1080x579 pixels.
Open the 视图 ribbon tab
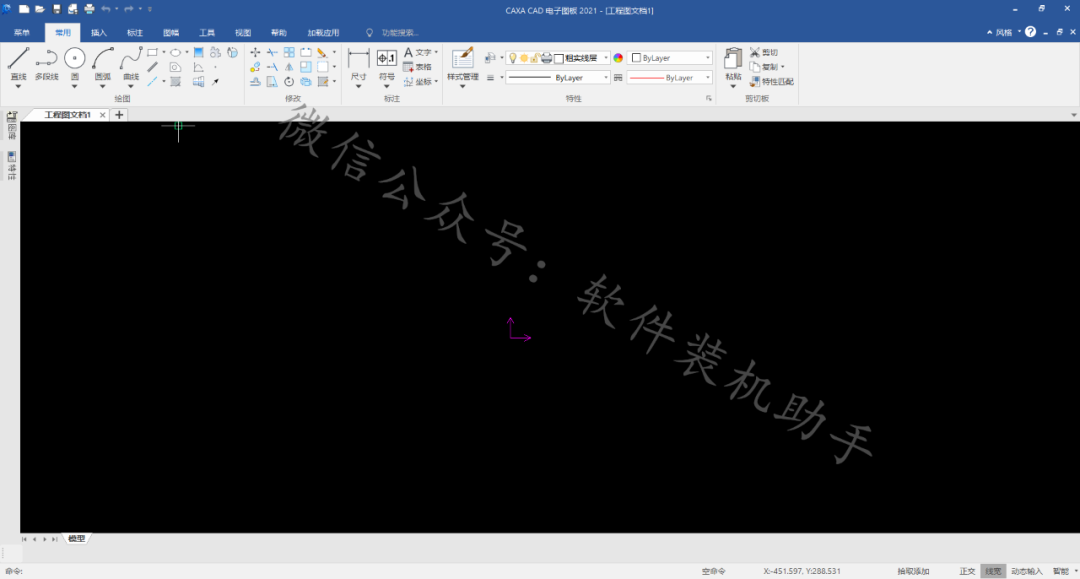click(x=242, y=32)
